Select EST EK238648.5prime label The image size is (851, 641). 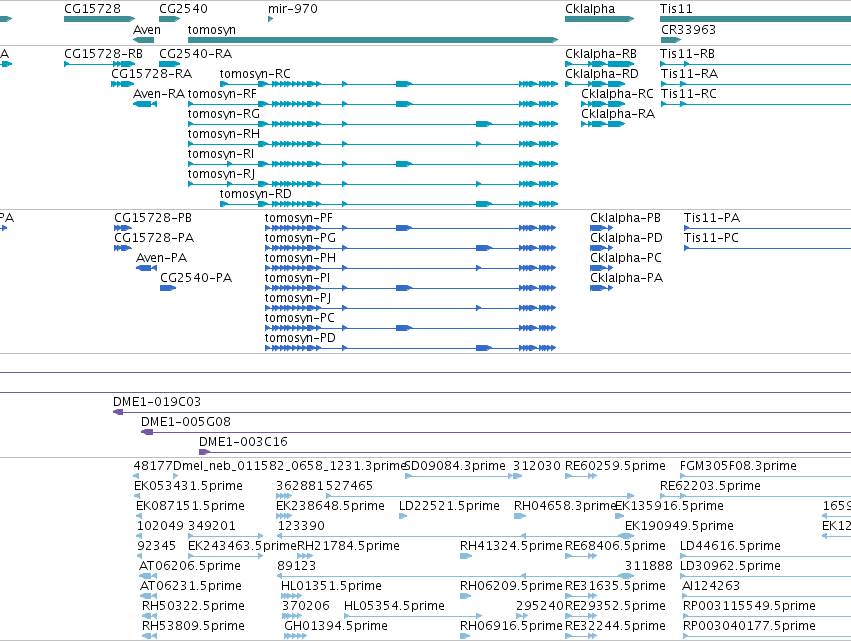click(330, 506)
